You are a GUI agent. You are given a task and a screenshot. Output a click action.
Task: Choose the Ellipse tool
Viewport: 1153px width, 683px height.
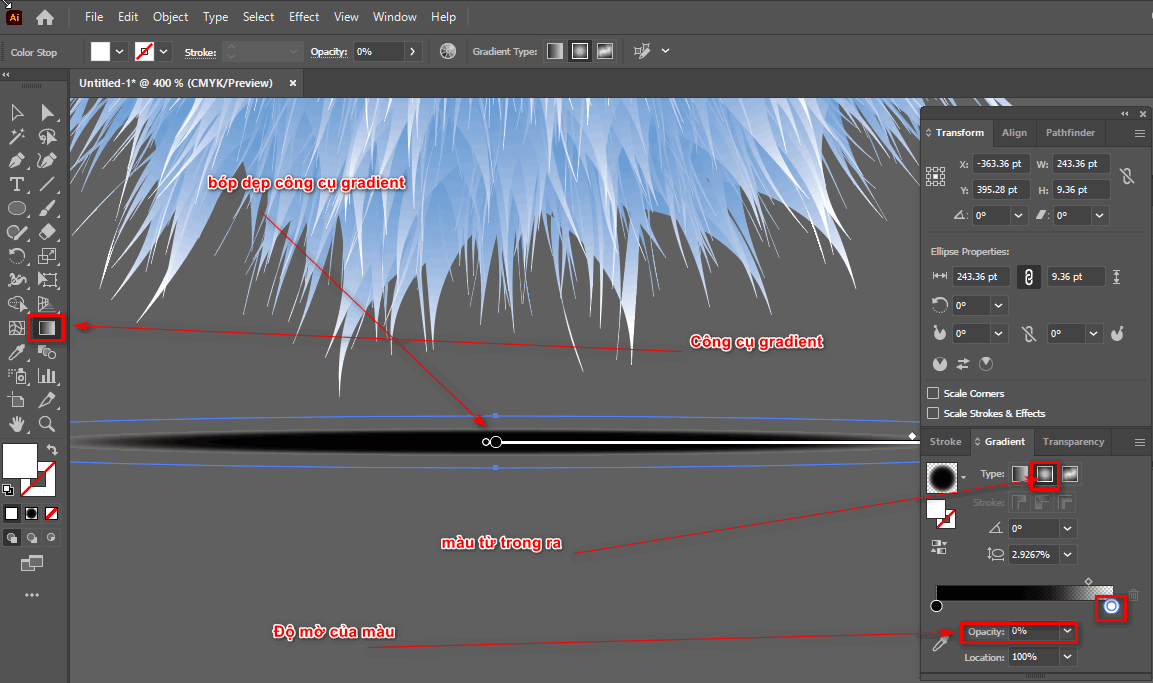pyautogui.click(x=17, y=208)
